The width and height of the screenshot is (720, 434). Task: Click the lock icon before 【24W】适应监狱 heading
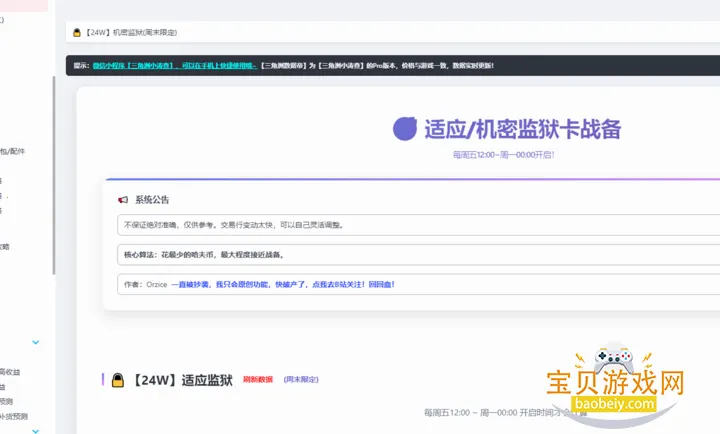118,380
